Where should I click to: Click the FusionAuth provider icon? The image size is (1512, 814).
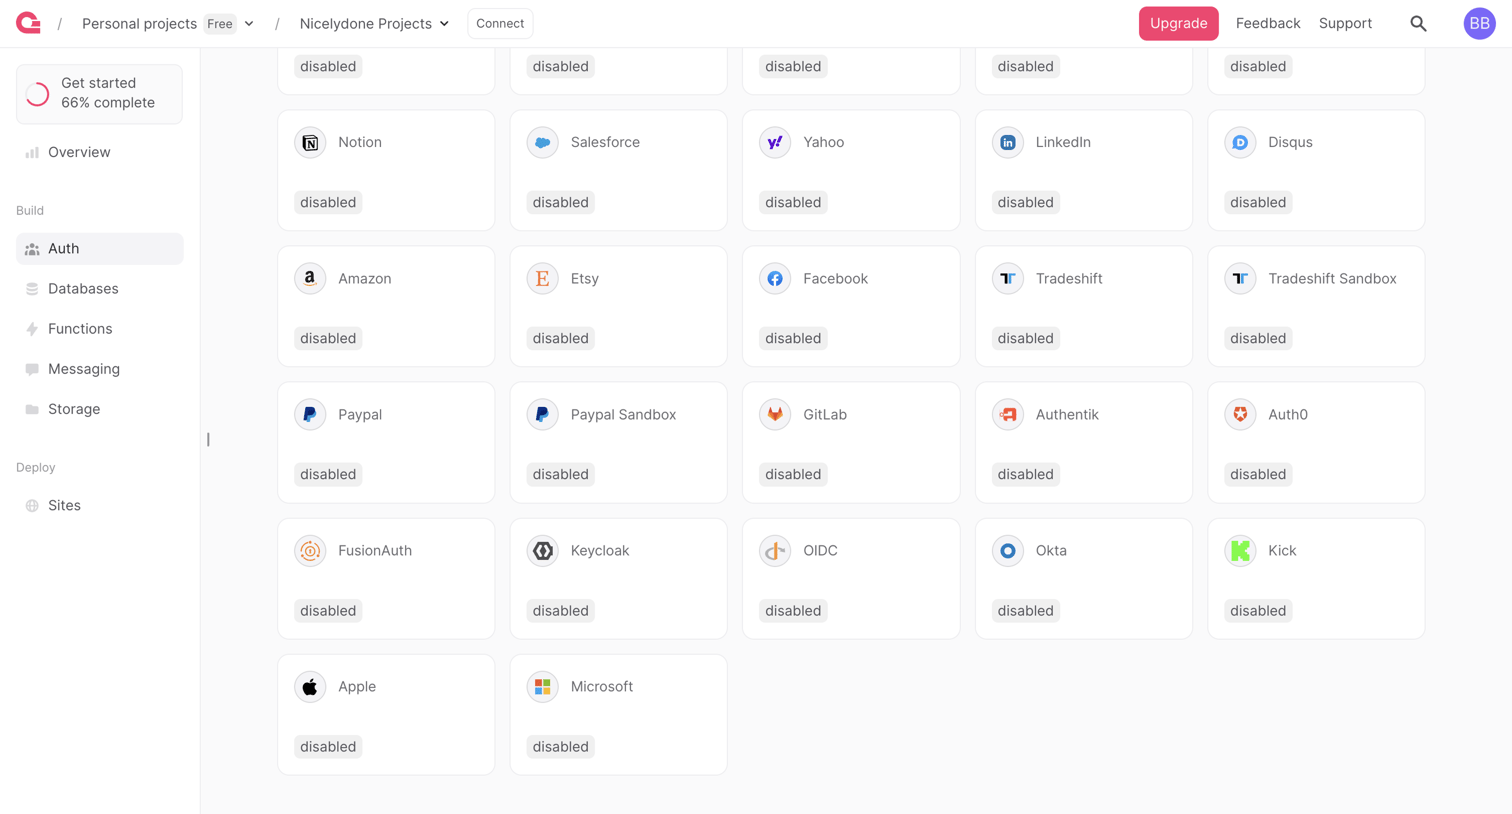(310, 550)
